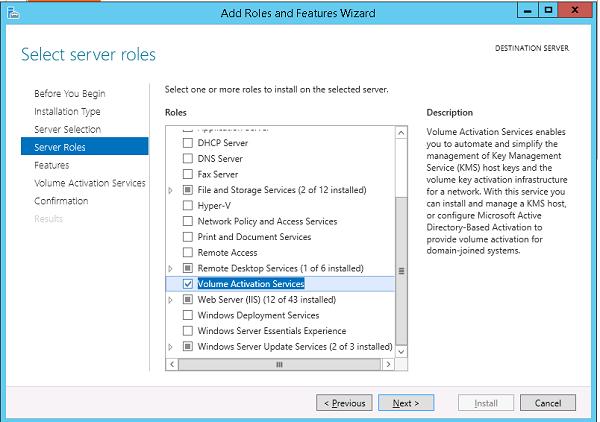Switch to Installation Type step
Screen dimensions: 600x422
click(x=67, y=111)
